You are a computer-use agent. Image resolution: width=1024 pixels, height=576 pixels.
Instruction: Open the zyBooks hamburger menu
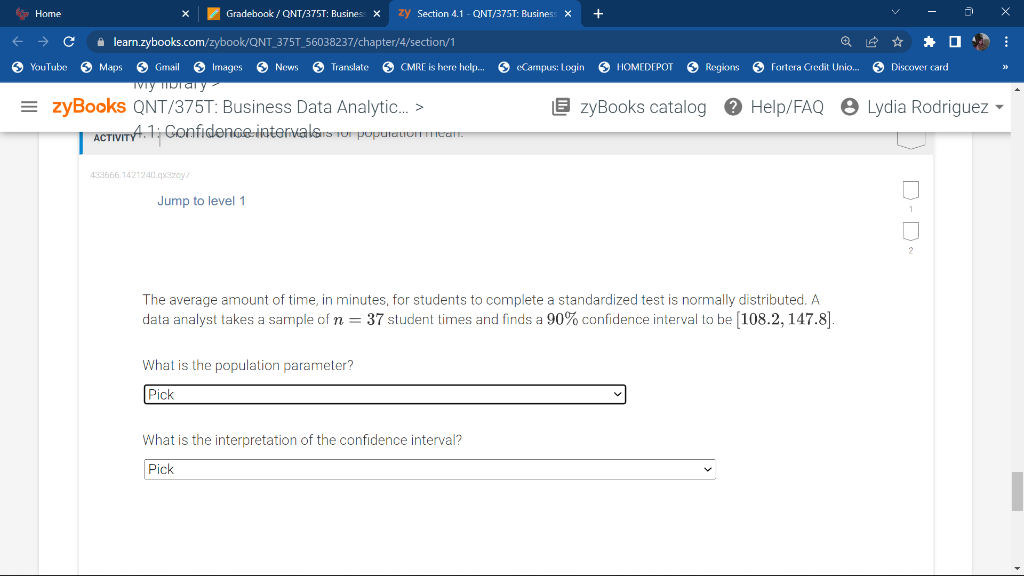click(29, 106)
